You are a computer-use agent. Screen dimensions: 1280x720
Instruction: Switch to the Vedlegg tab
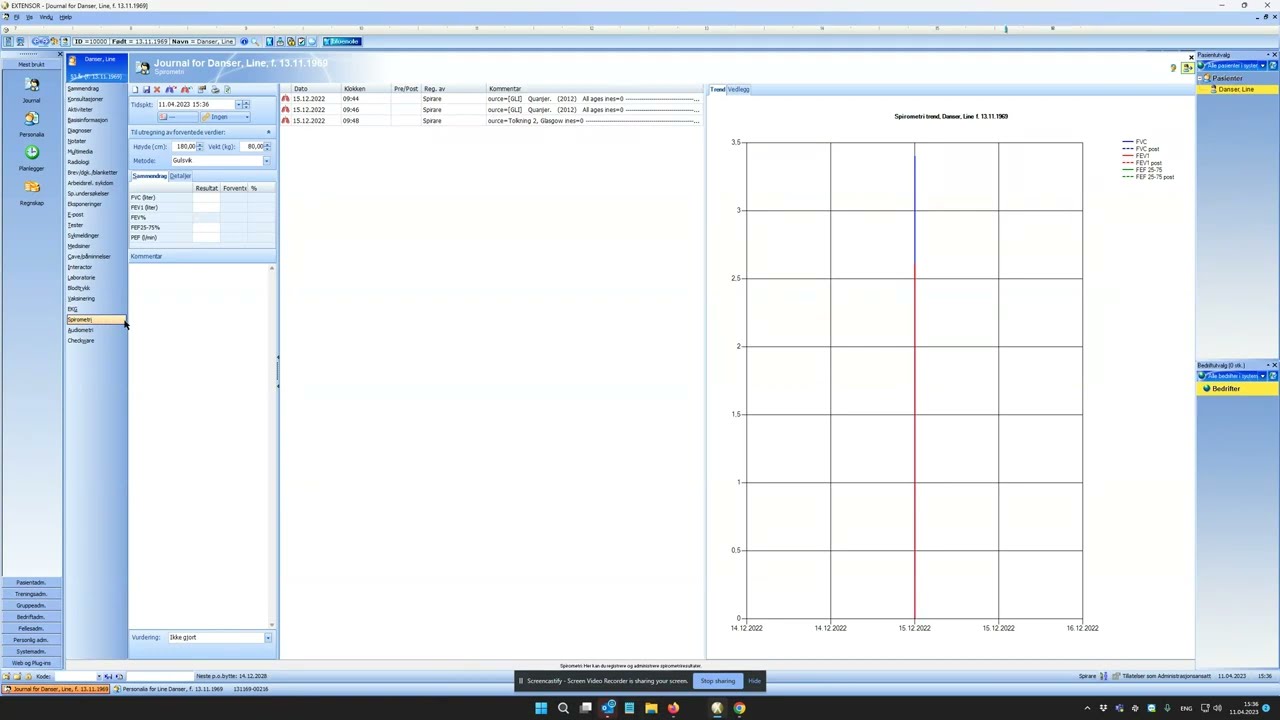(738, 90)
